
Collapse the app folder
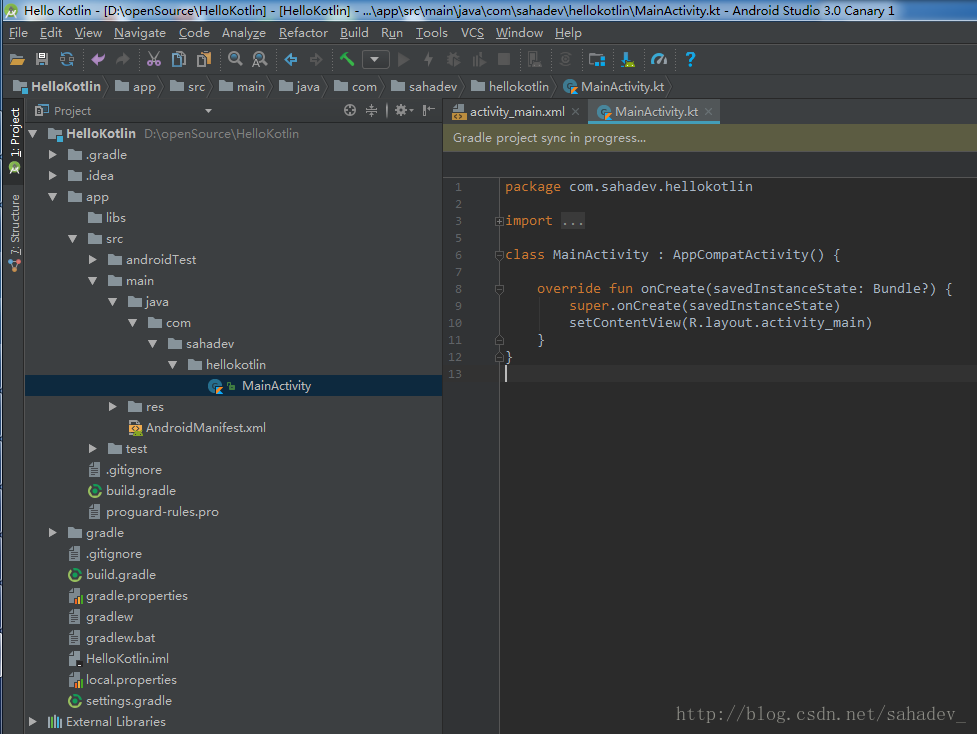pos(53,197)
